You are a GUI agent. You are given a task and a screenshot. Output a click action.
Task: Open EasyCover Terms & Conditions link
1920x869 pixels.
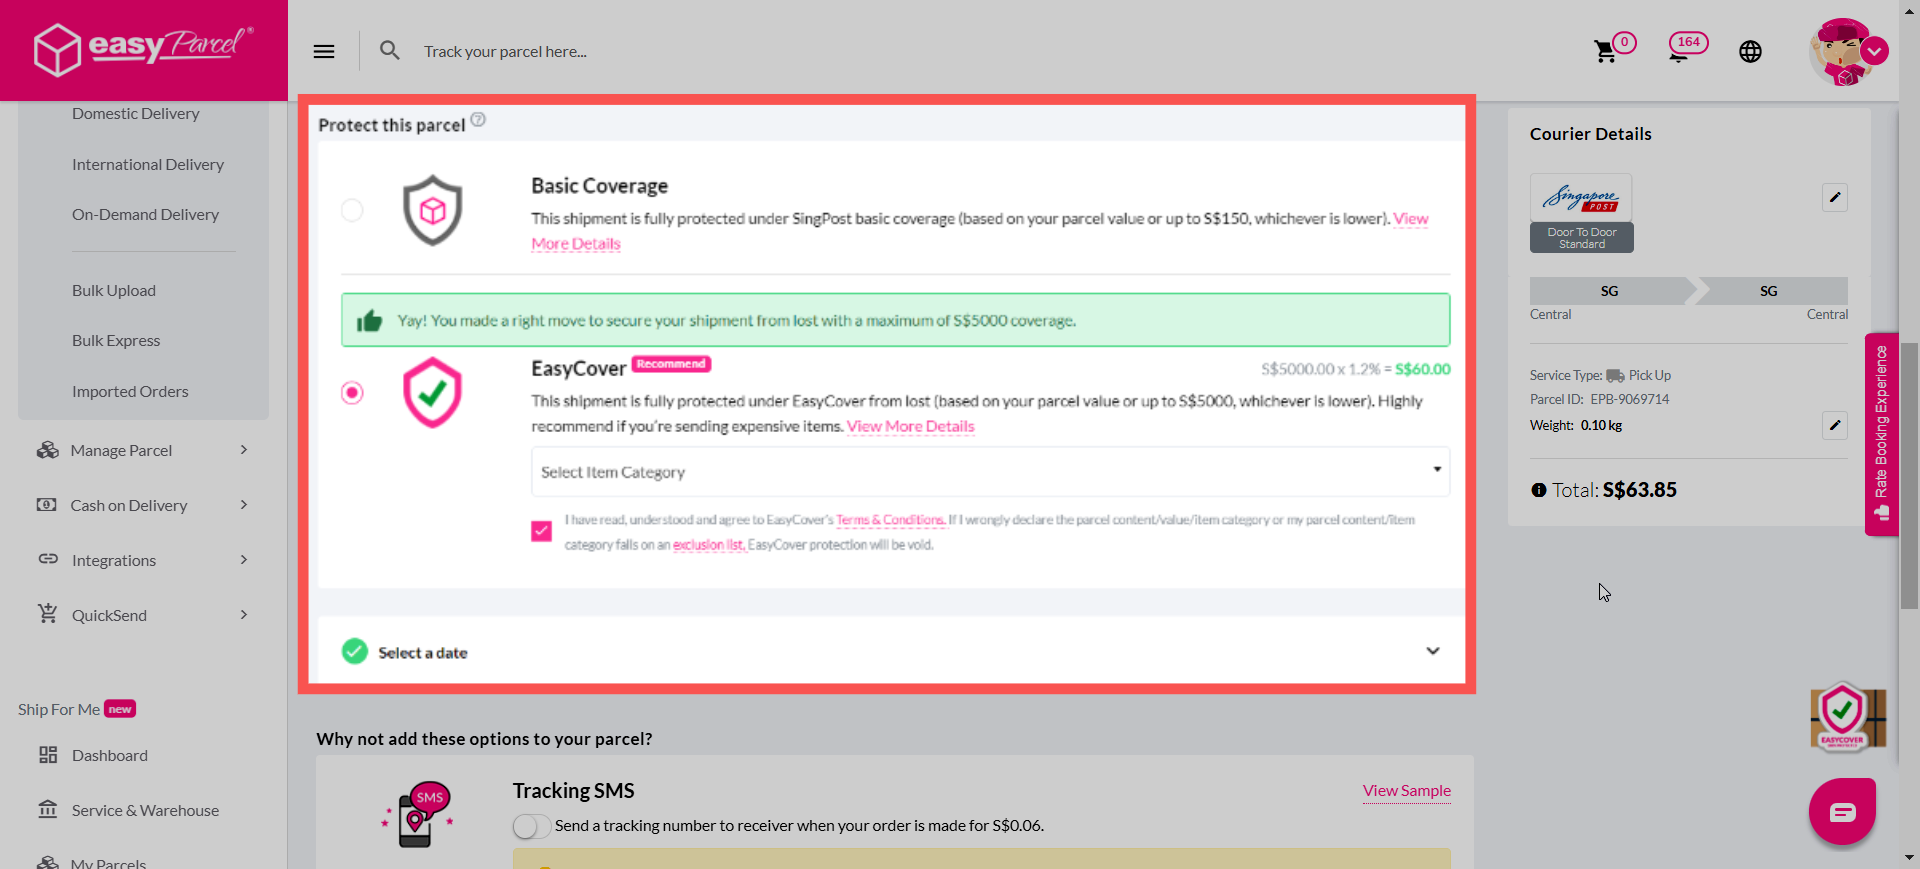[x=890, y=520]
